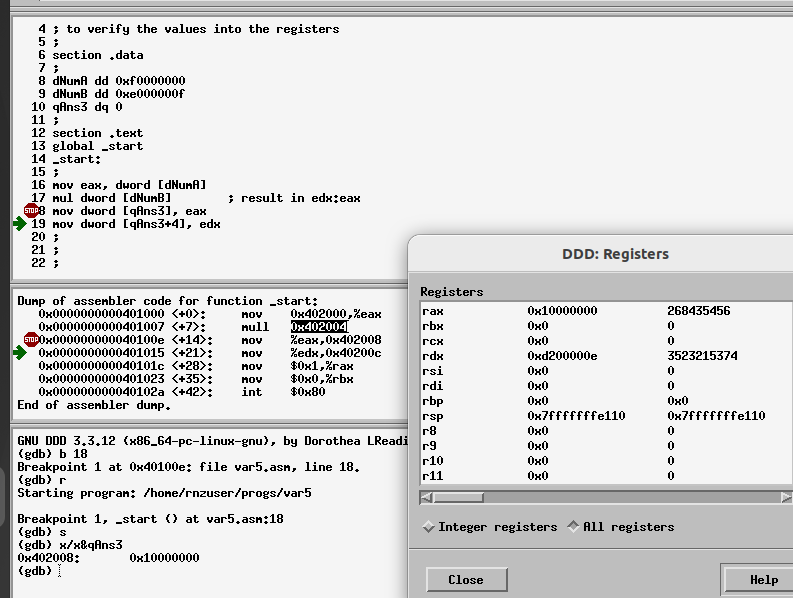Viewport: 793px width, 598px height.
Task: Select the r10 register row
Action: tap(606, 461)
